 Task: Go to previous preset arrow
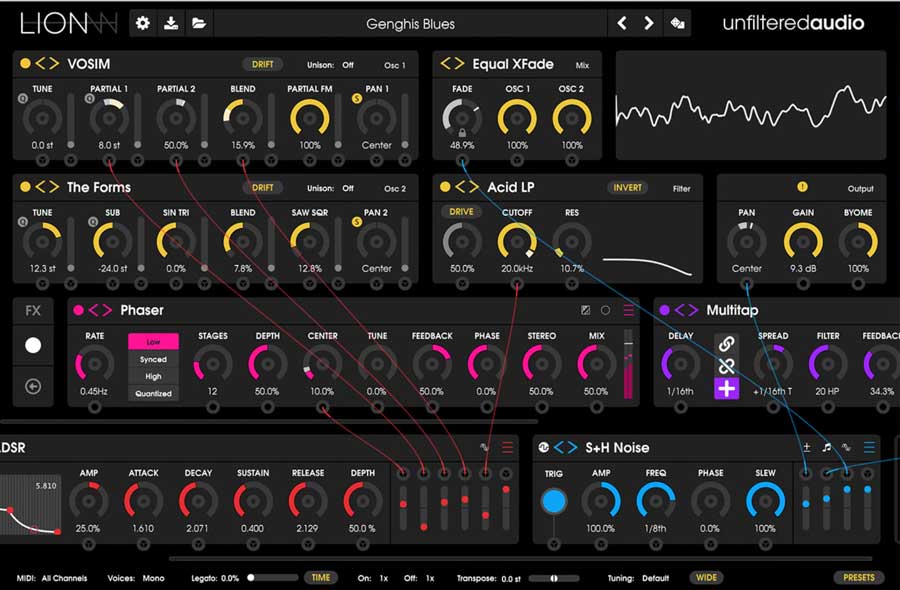tap(622, 24)
